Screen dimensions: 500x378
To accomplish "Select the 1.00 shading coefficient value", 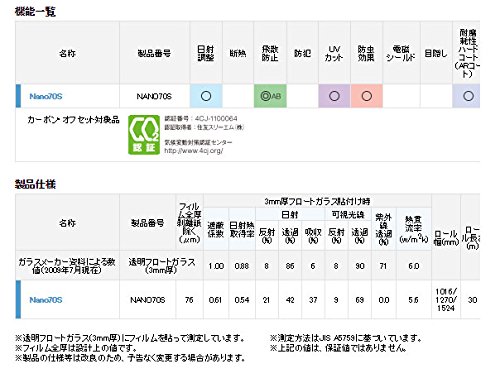I will pos(216,266).
